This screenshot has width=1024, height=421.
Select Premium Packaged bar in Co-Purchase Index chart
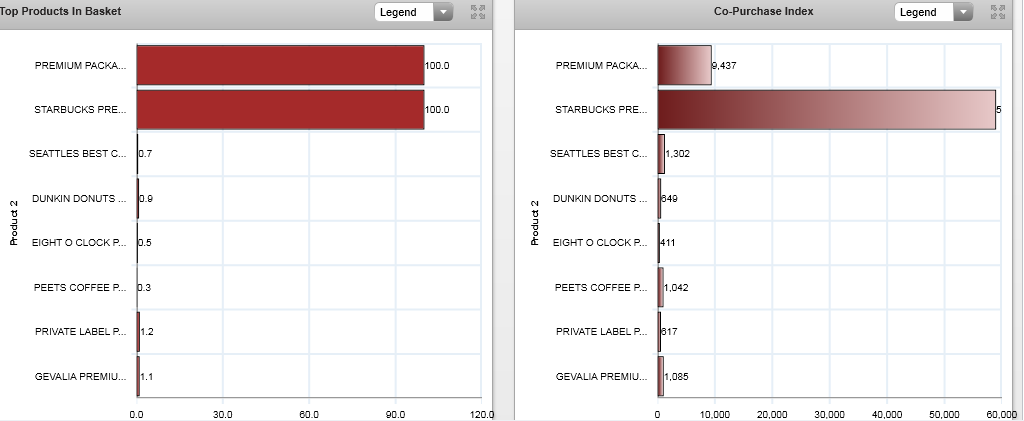pyautogui.click(x=684, y=65)
